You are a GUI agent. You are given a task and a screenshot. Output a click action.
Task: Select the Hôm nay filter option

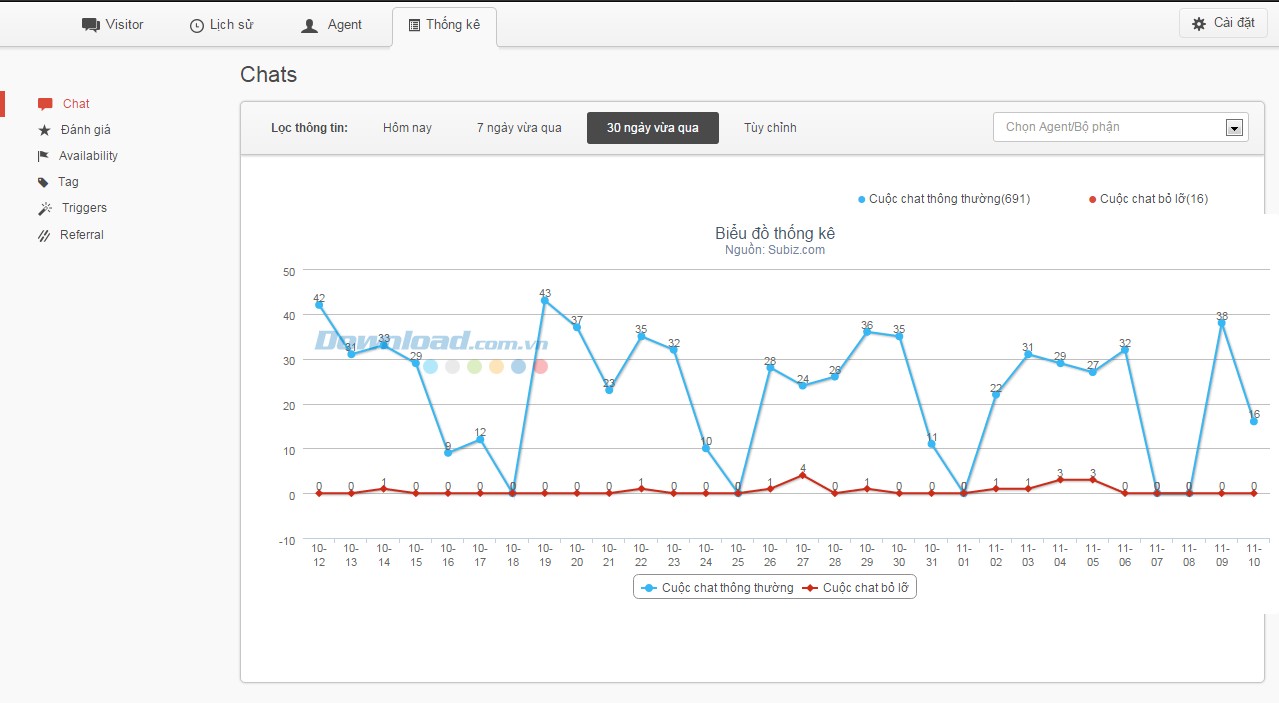(407, 128)
